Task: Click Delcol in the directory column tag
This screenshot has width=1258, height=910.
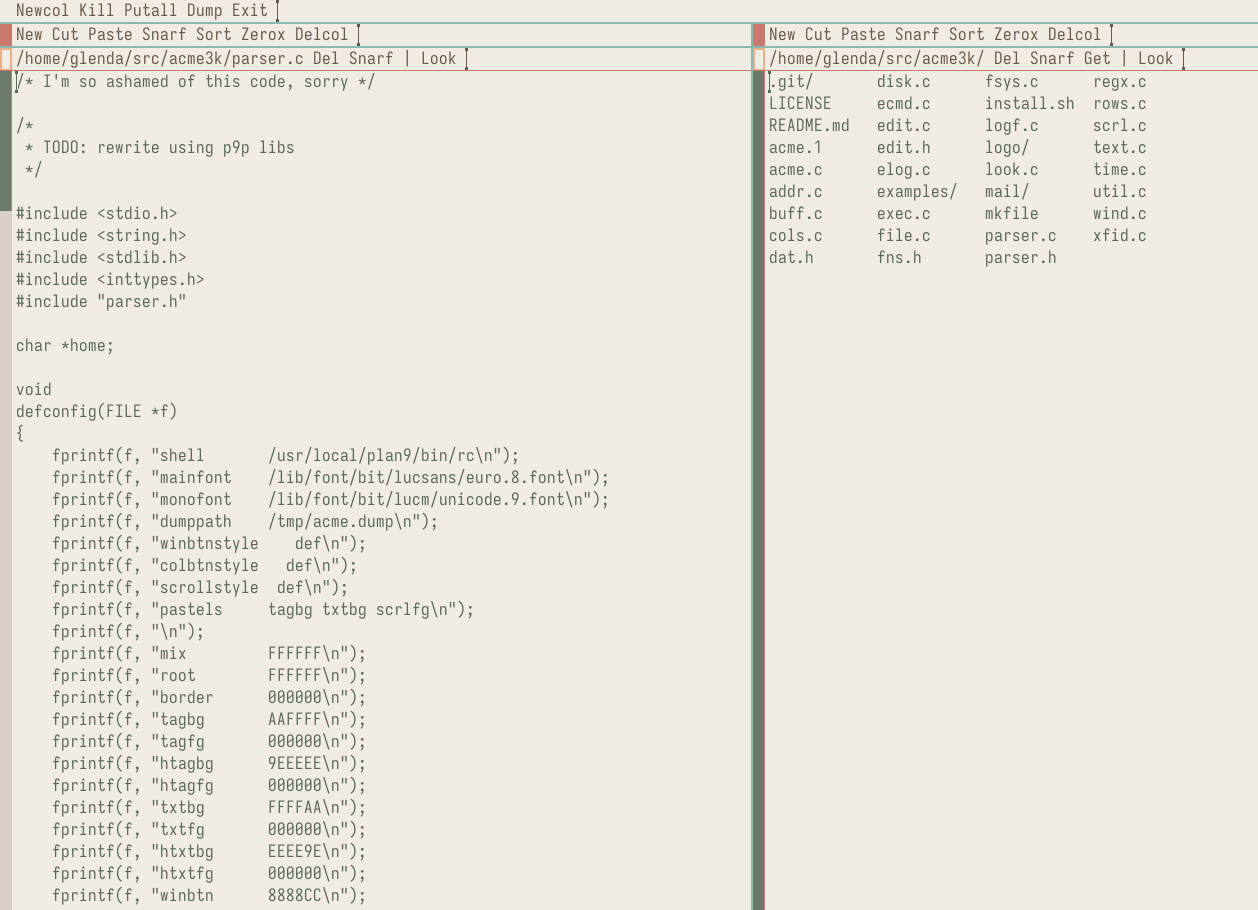Action: pos(1075,35)
